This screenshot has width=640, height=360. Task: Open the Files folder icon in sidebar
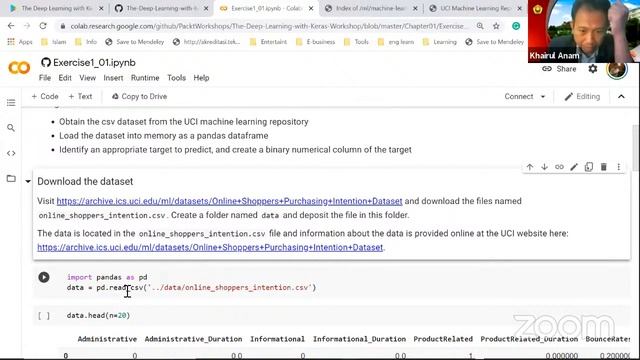[x=11, y=178]
